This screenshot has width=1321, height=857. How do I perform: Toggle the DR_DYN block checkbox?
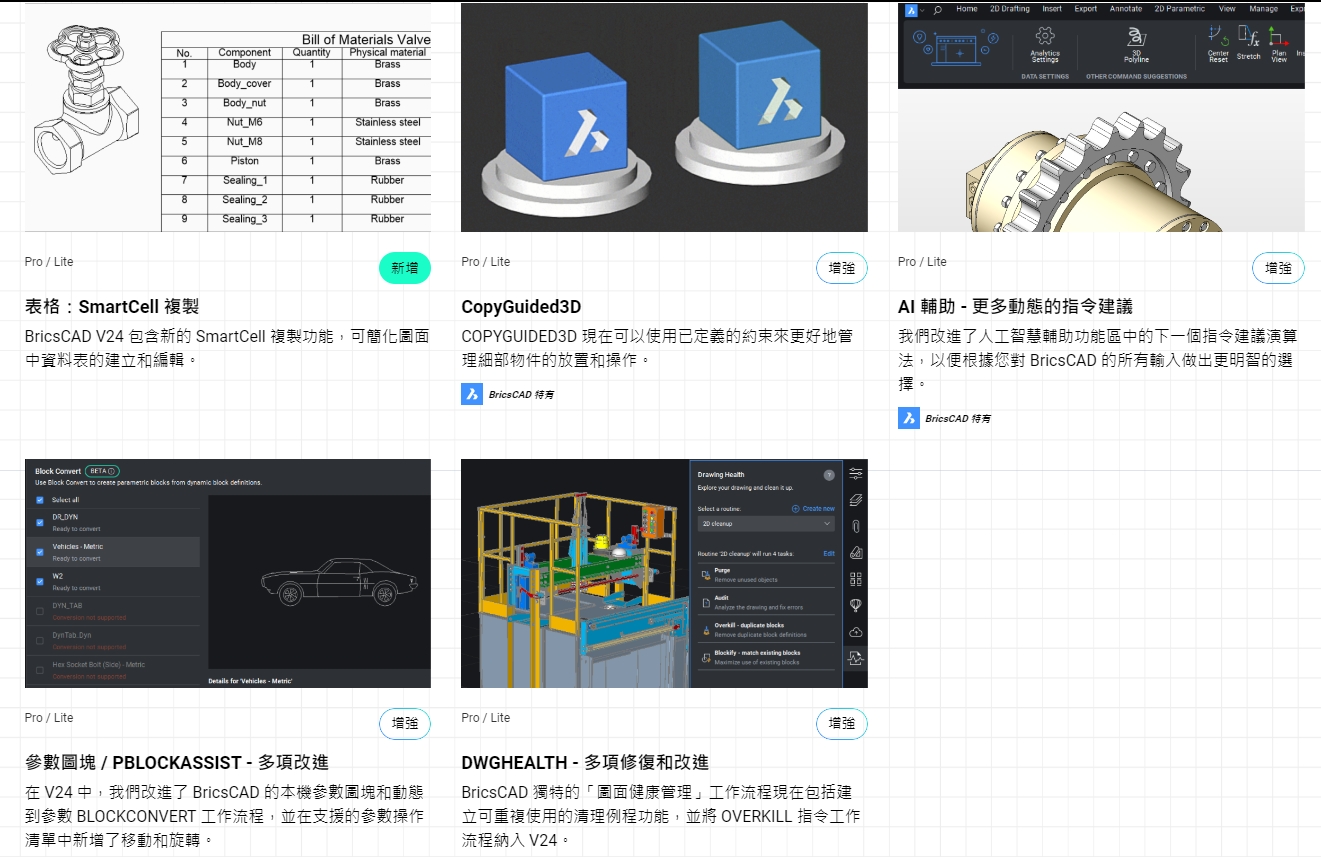[x=40, y=522]
